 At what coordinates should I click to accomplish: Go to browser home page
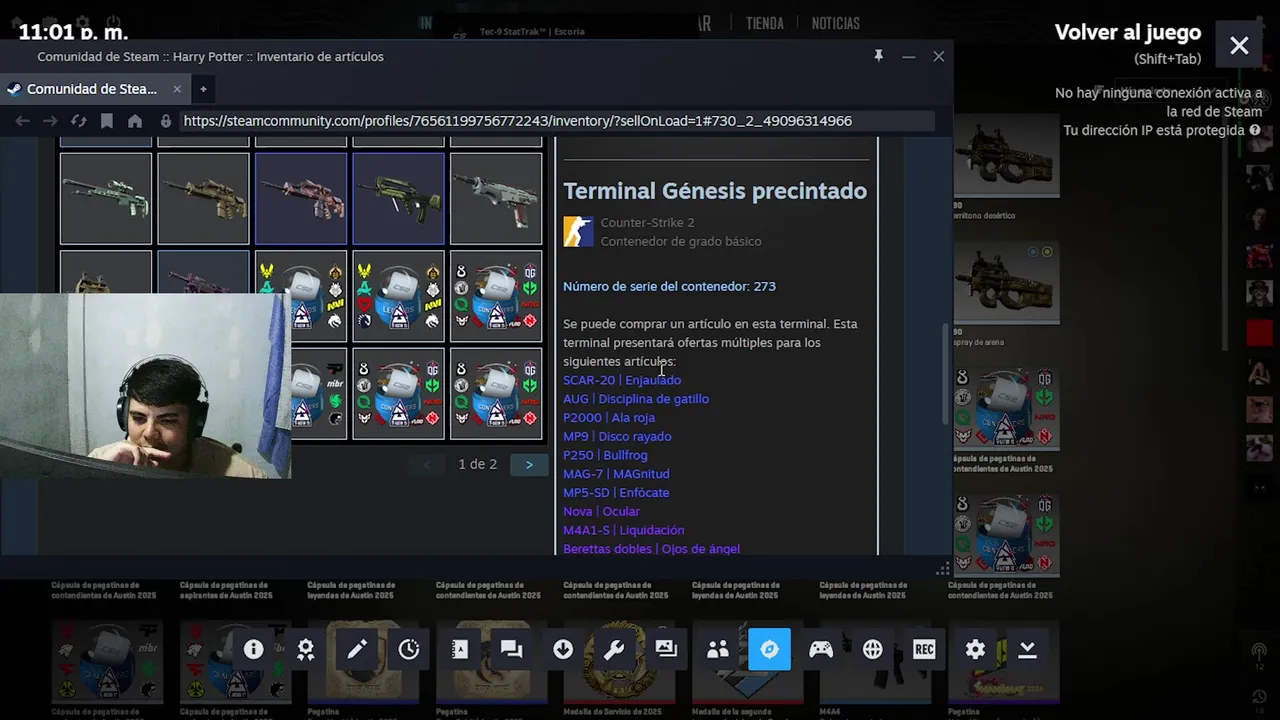coord(135,121)
